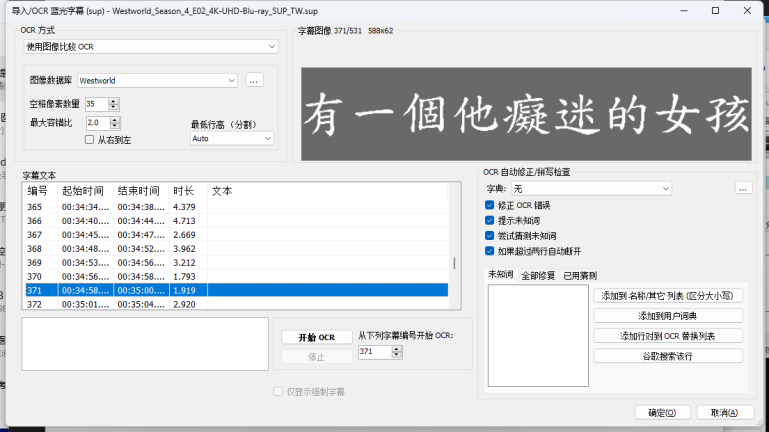The height and width of the screenshot is (432, 769).
Task: Click the subtitle image preview
Action: pos(526,114)
